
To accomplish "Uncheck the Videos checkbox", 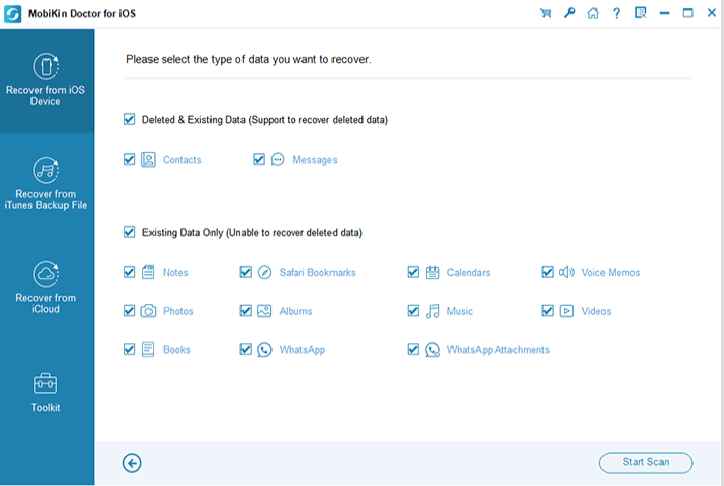I will click(547, 311).
